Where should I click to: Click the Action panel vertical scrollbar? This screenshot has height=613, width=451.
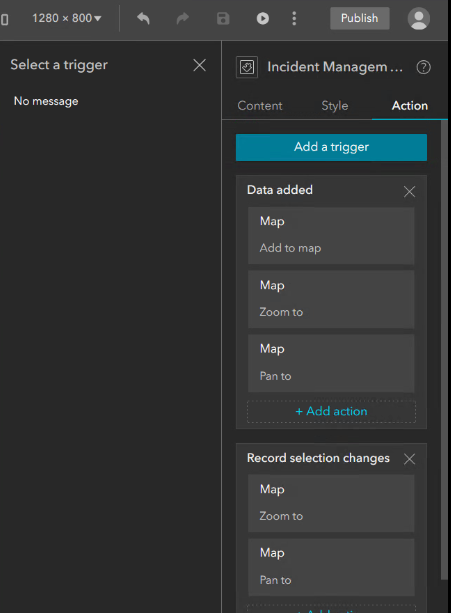tap(444, 350)
